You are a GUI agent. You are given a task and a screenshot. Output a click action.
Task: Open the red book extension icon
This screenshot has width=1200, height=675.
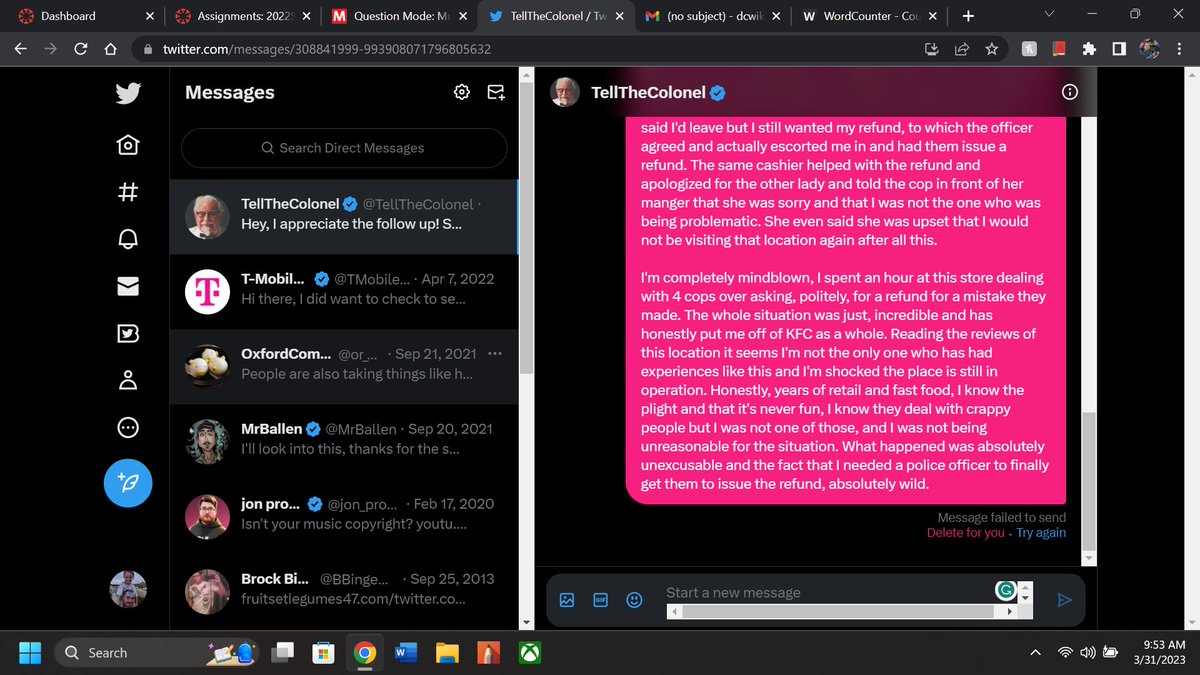click(1058, 48)
